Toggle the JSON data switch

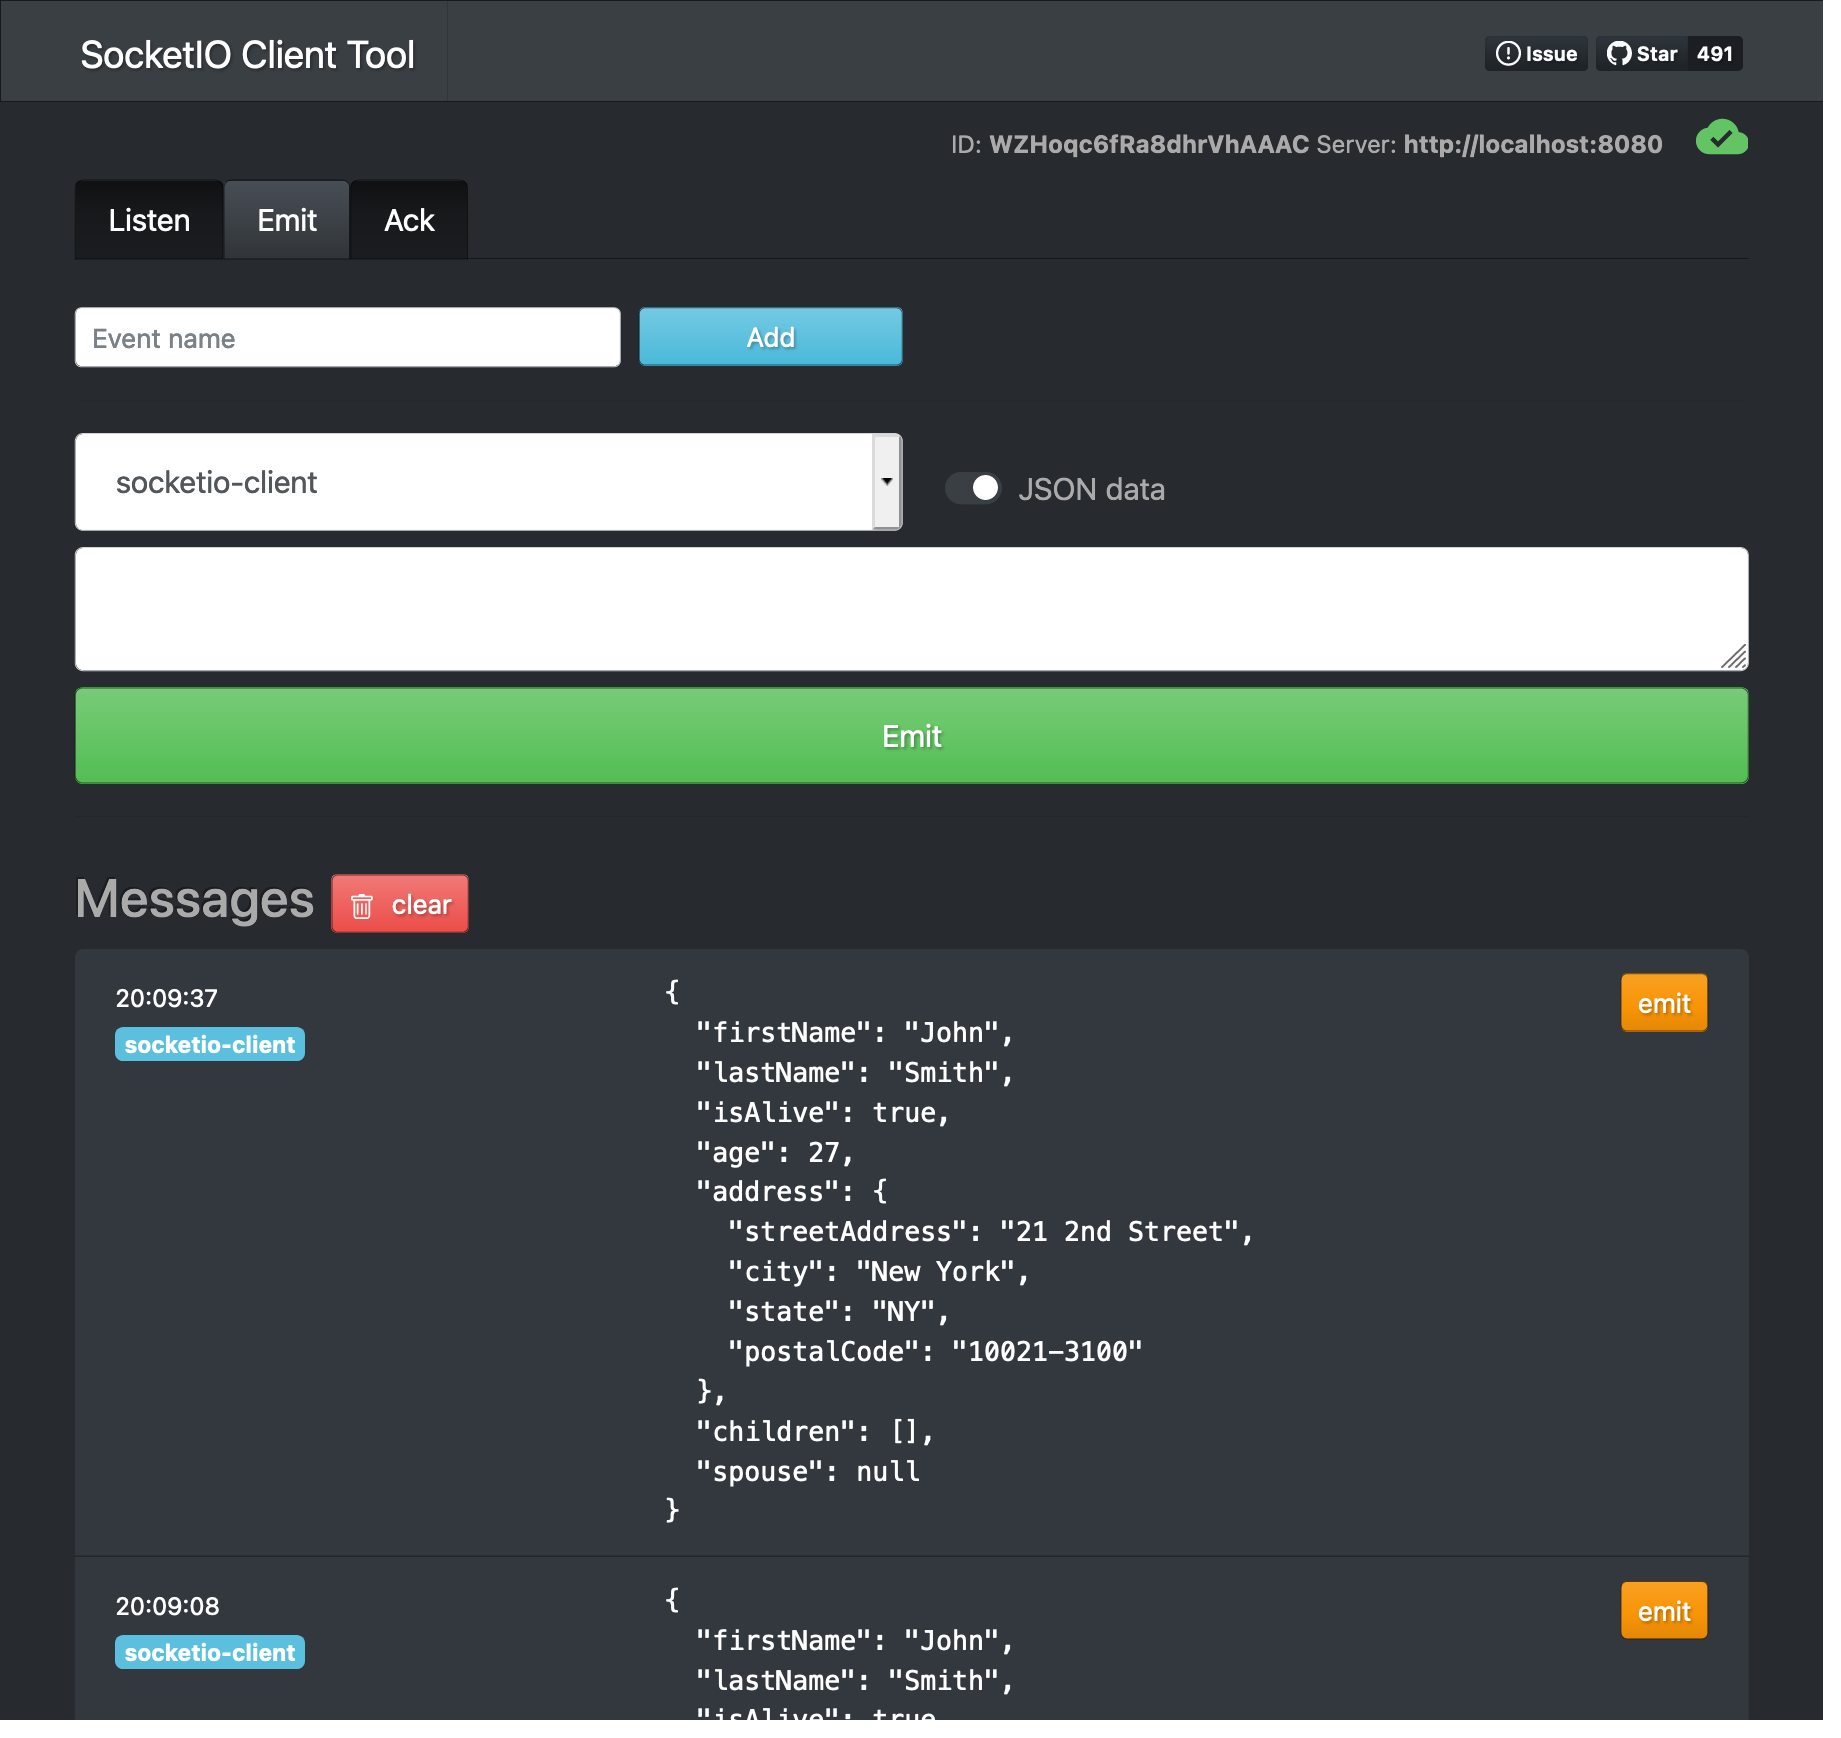click(973, 488)
